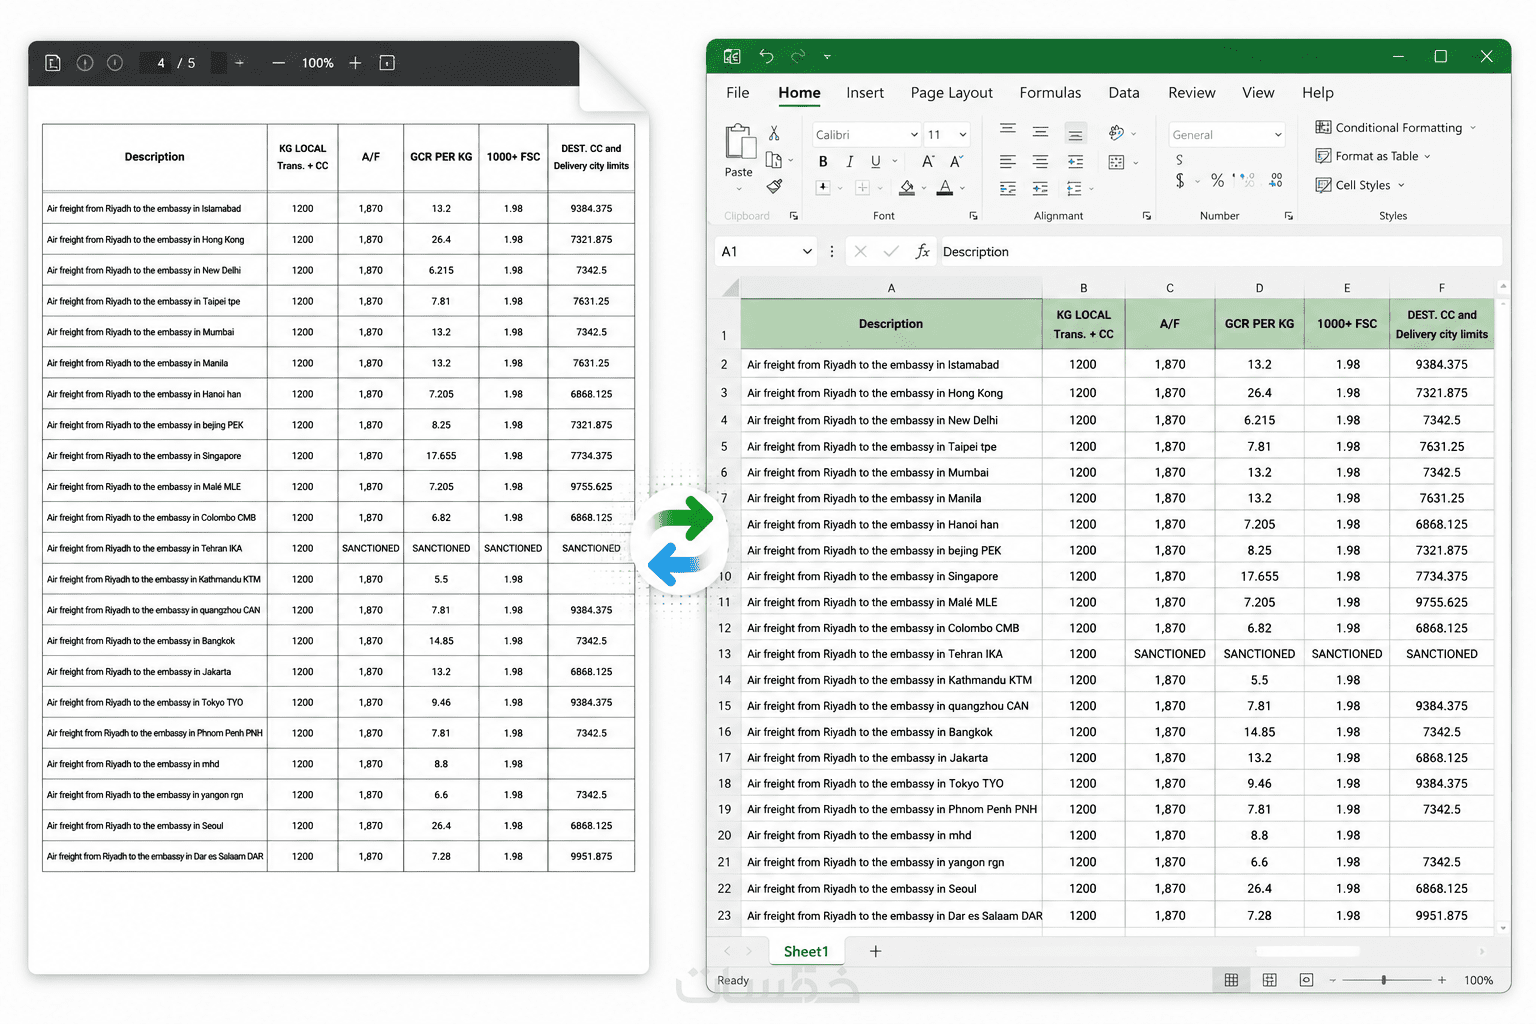Click the Page Break Preview status bar icon
Screen dimensions: 1536x1024
pos(1306,980)
